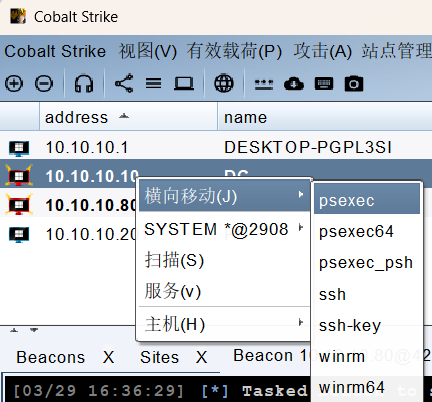This screenshot has height=402, width=432.
Task: Choose winrm64 from the submenu
Action: [367, 387]
